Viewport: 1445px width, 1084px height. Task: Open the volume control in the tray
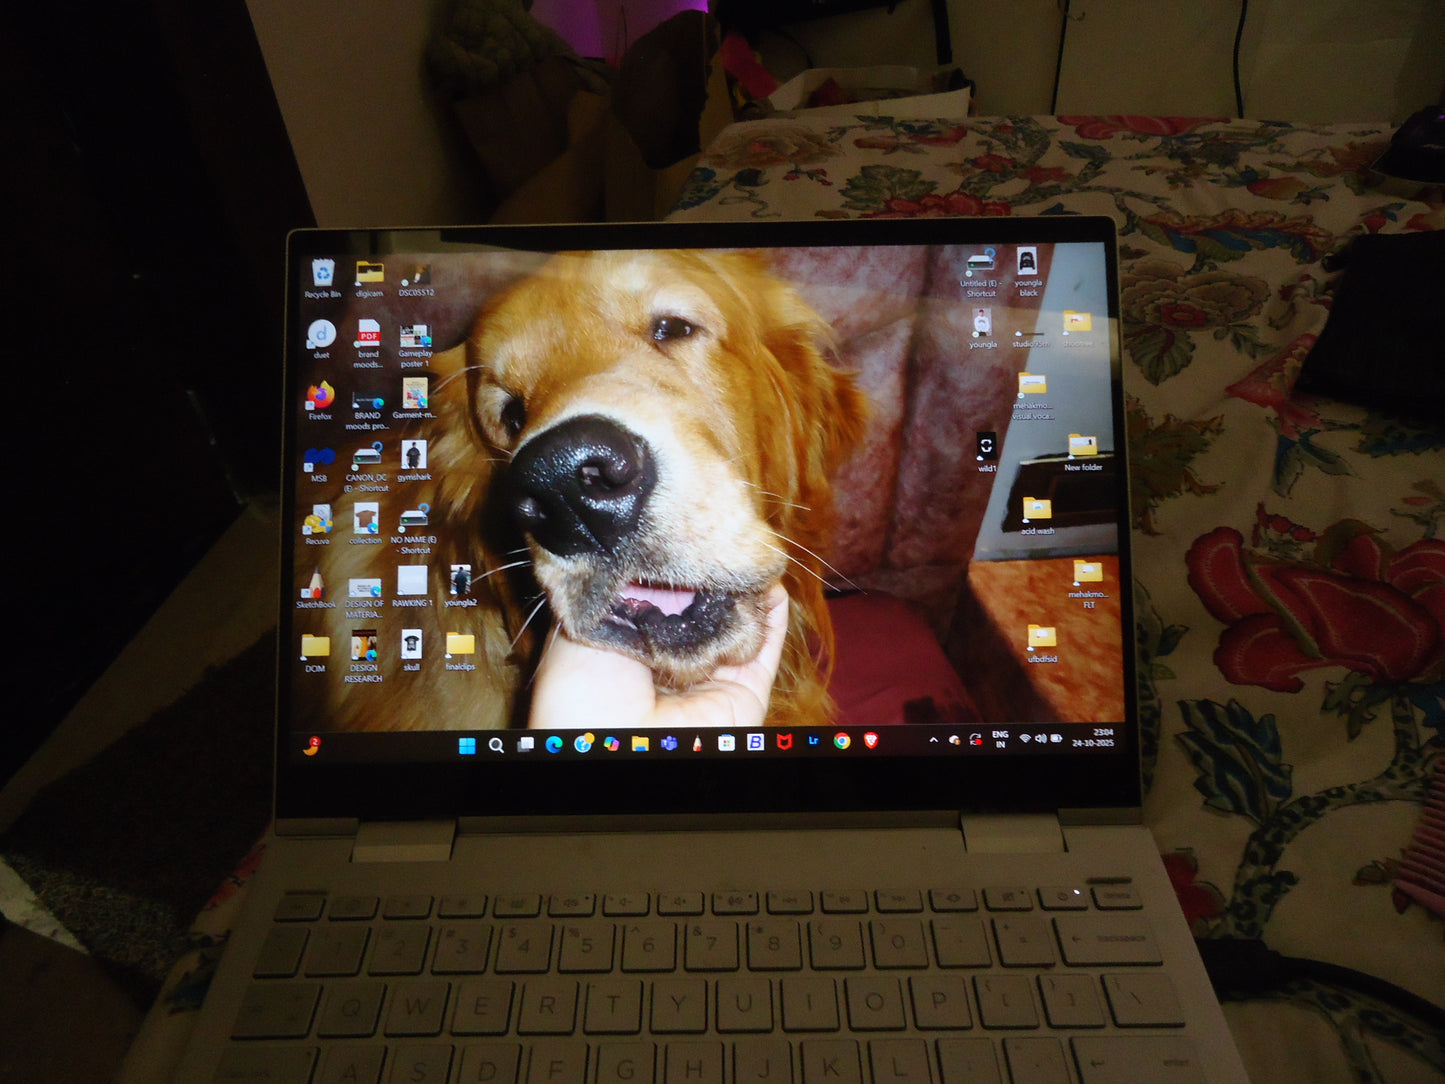click(1041, 738)
